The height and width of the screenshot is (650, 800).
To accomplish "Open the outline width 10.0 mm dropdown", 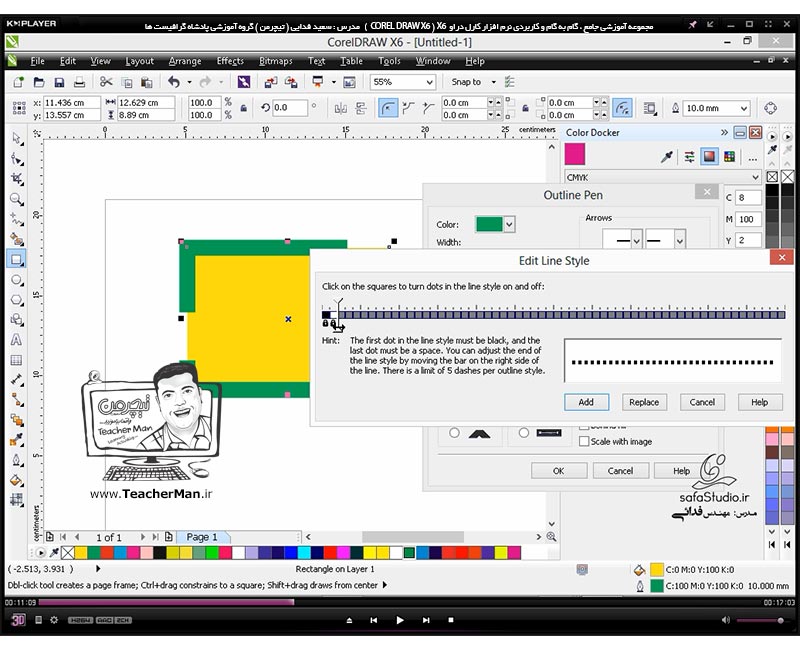I will pyautogui.click(x=743, y=108).
